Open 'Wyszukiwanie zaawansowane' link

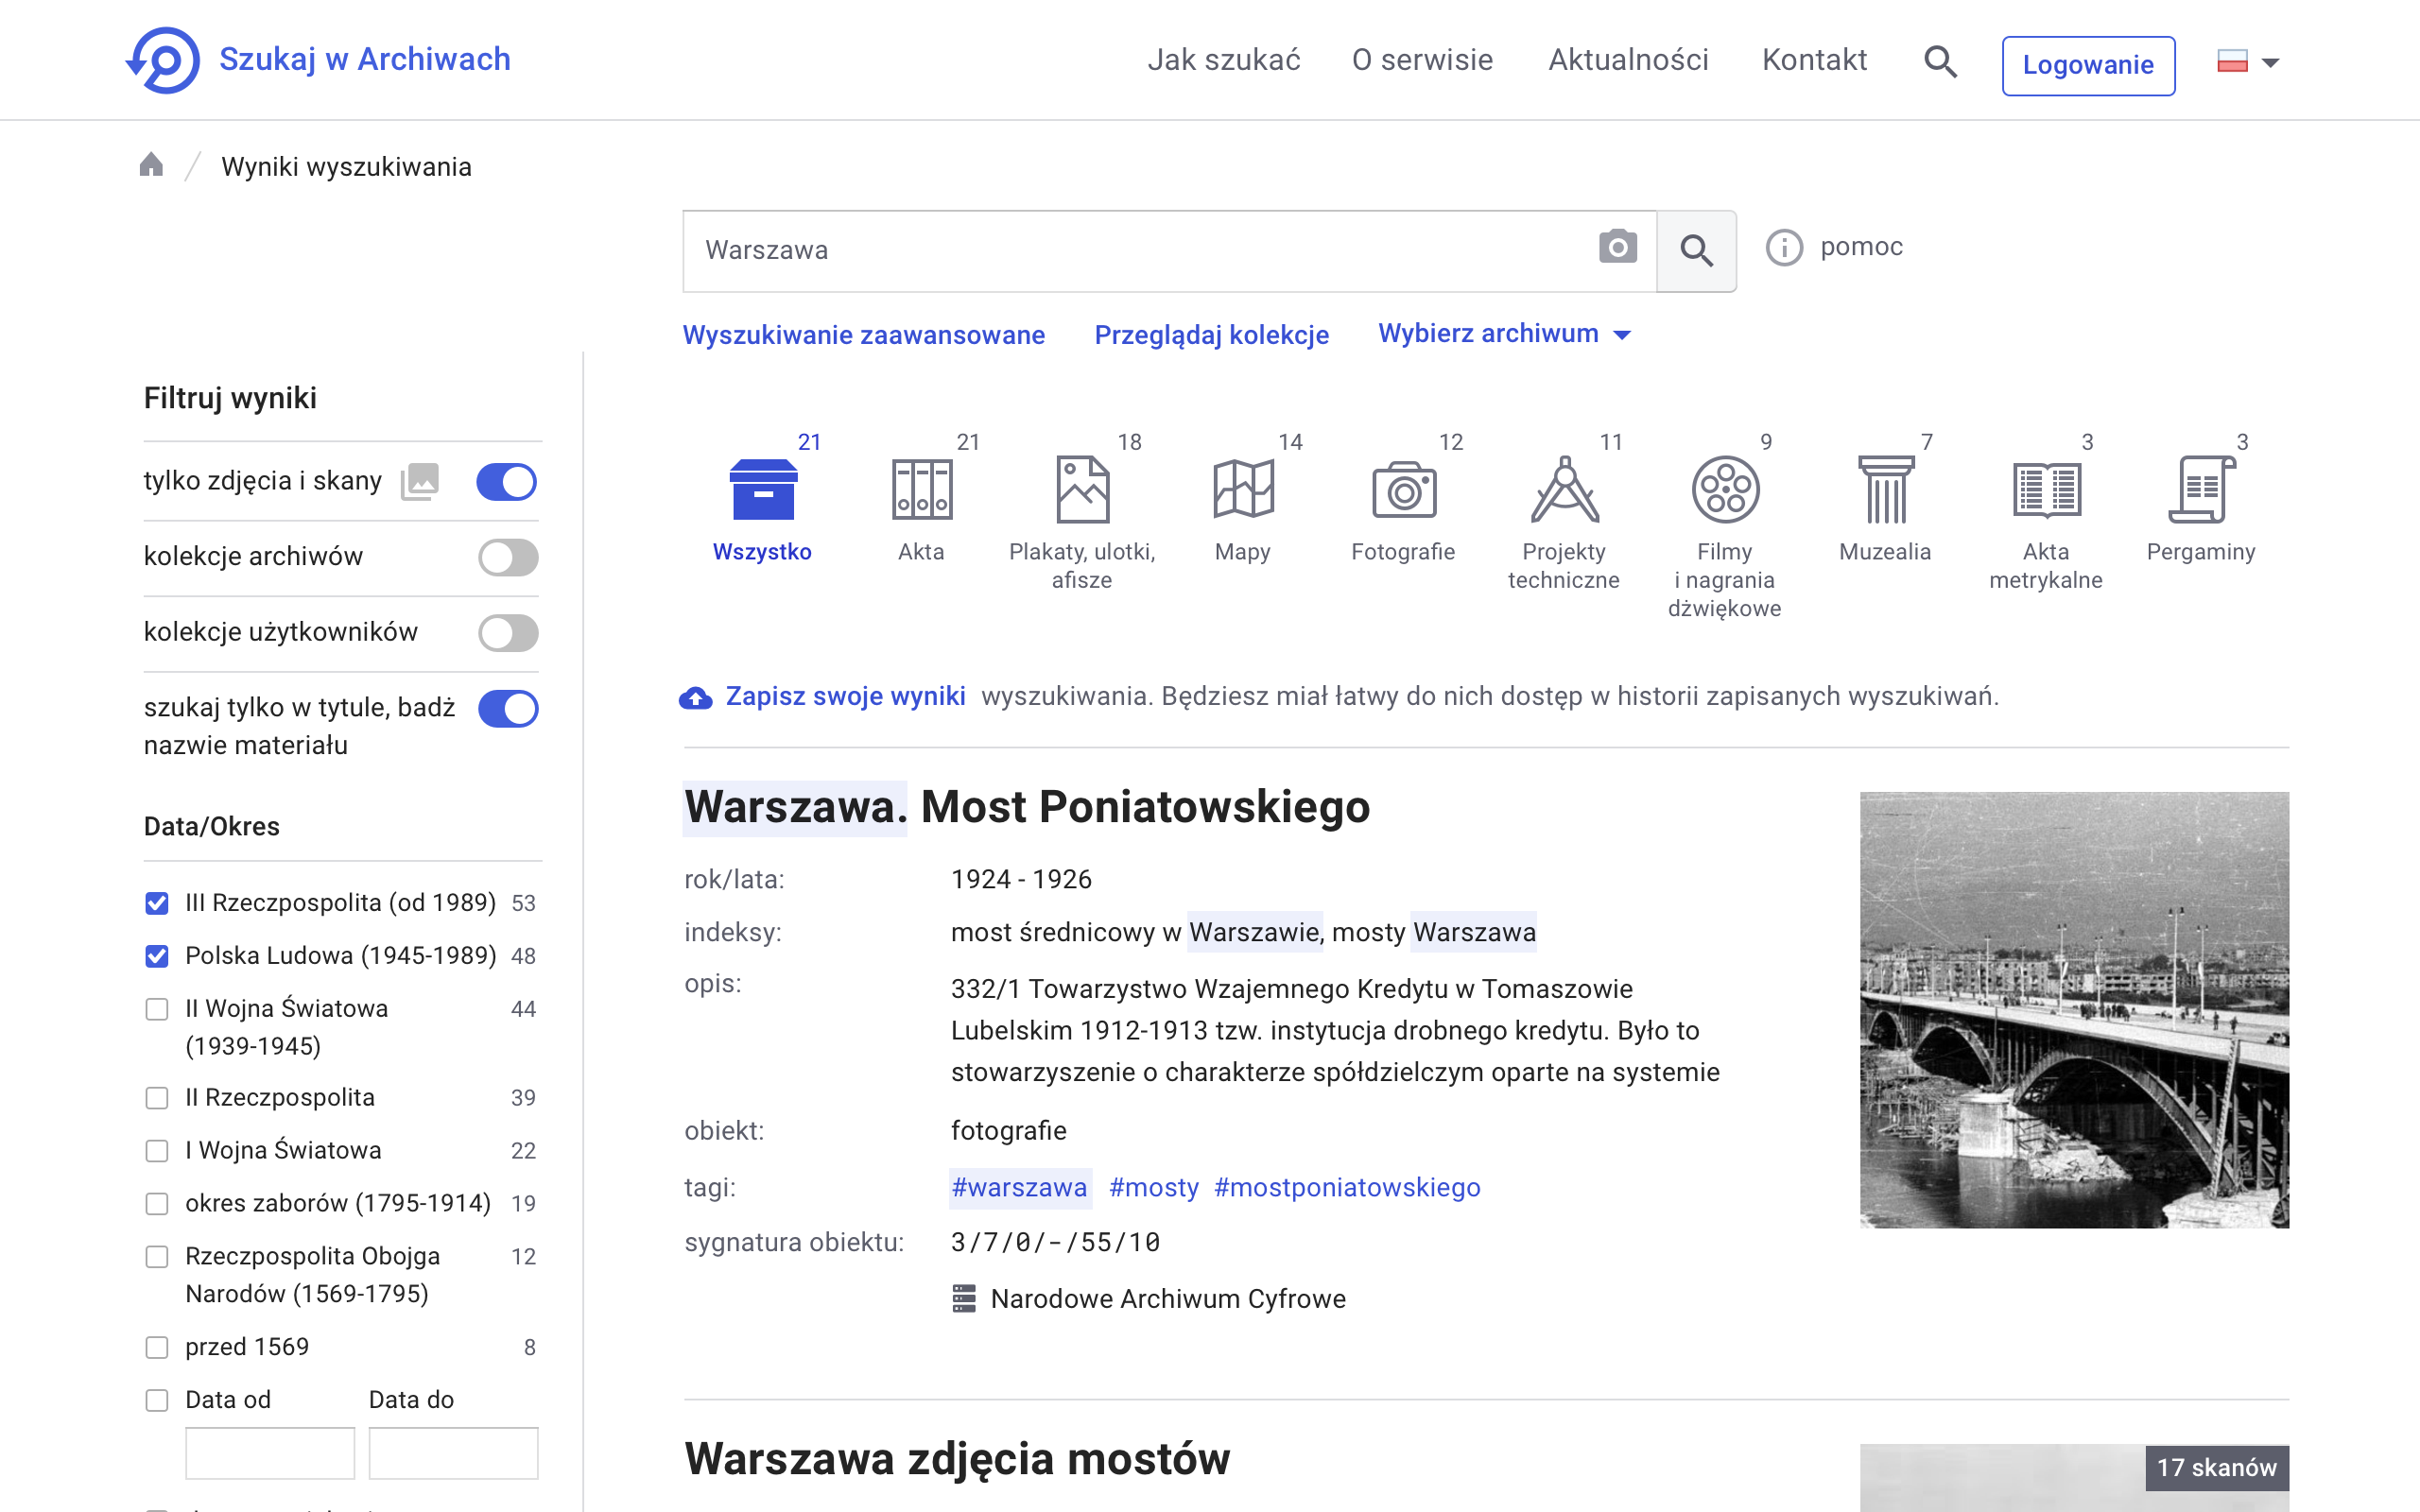(864, 334)
